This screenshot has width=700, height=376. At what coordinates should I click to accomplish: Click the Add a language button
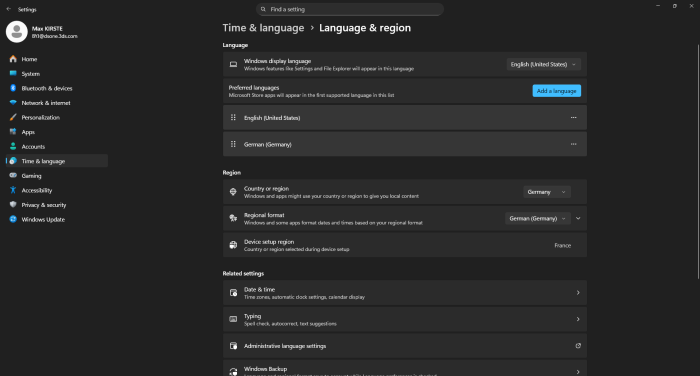[557, 91]
